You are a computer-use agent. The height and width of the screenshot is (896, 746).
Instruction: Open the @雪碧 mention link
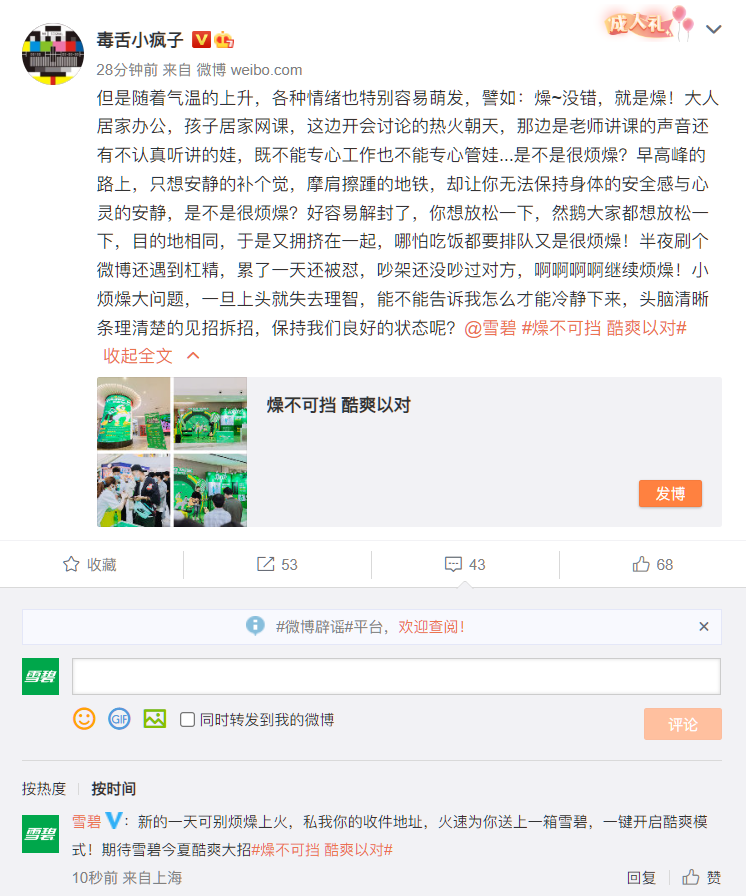point(490,328)
